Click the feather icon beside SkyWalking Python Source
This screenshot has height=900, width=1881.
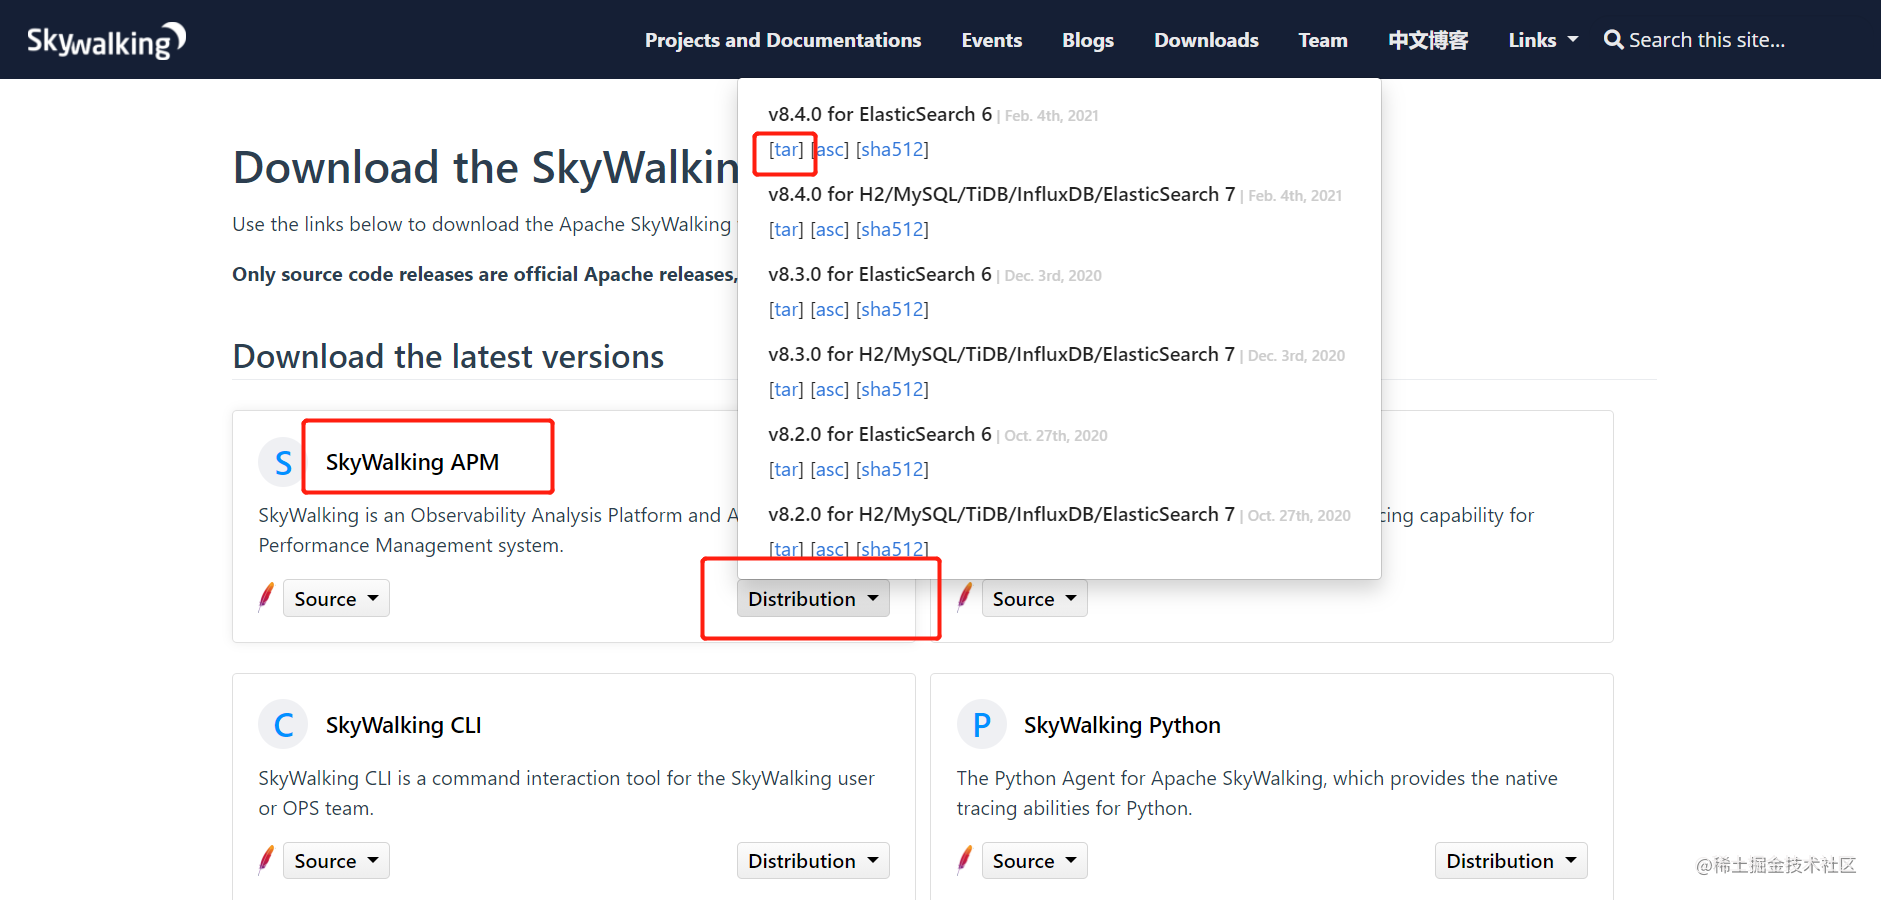coord(963,858)
